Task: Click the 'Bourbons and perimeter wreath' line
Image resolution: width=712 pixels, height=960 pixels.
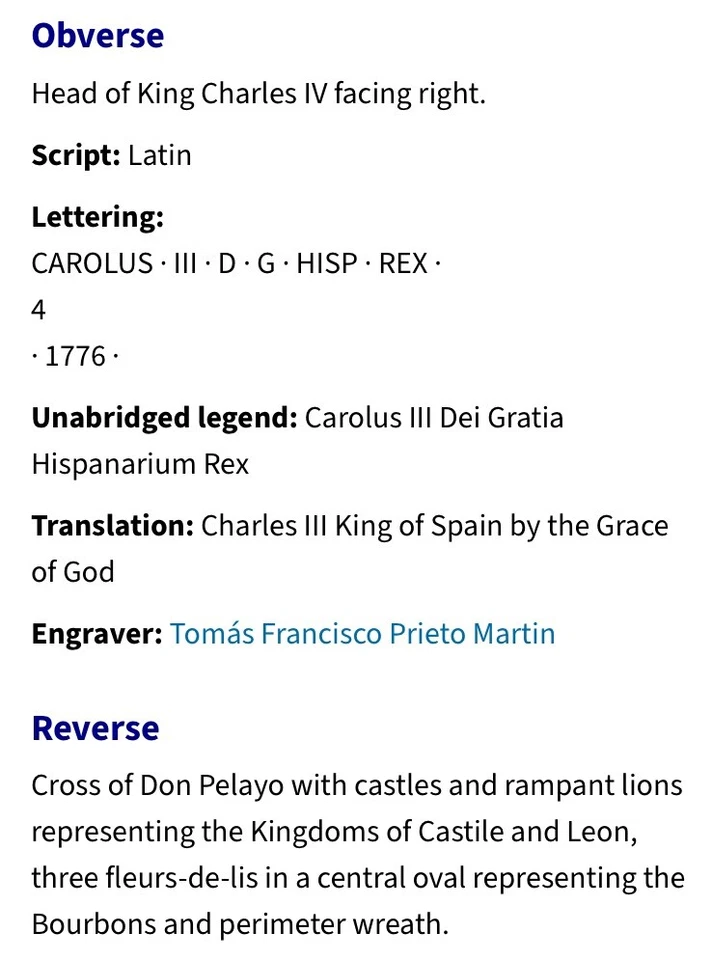Action: tap(240, 924)
